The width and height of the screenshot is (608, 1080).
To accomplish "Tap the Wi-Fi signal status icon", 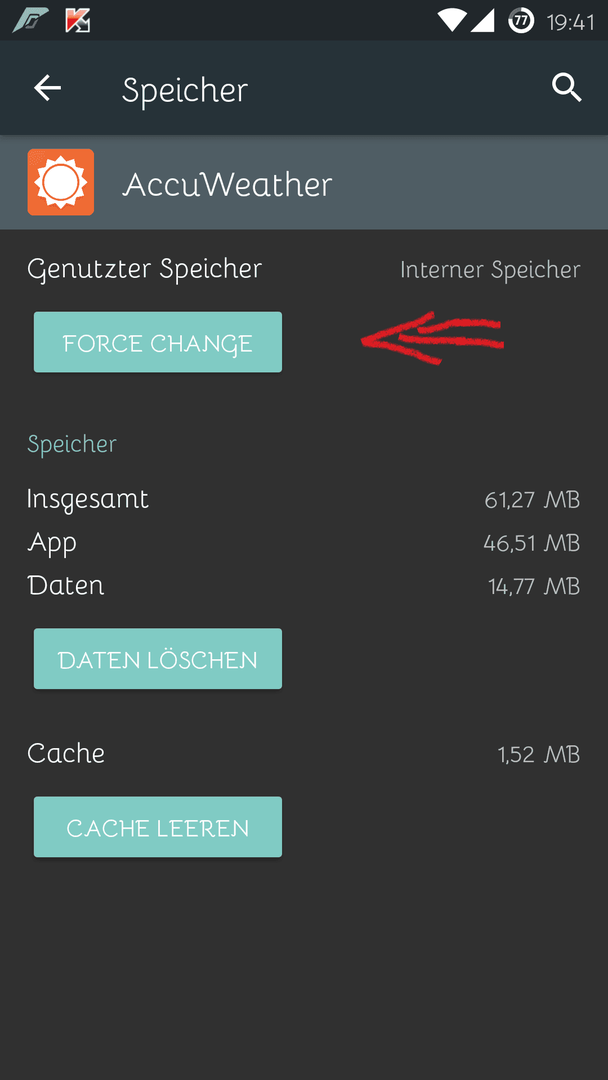I will [452, 21].
